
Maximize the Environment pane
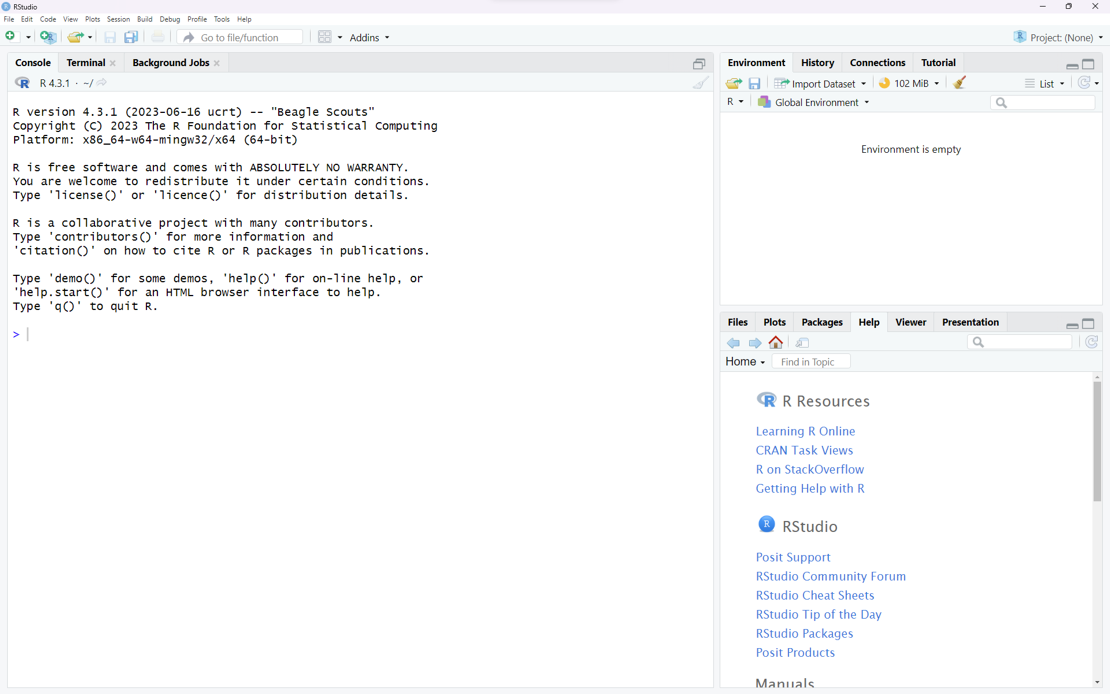pos(1089,64)
